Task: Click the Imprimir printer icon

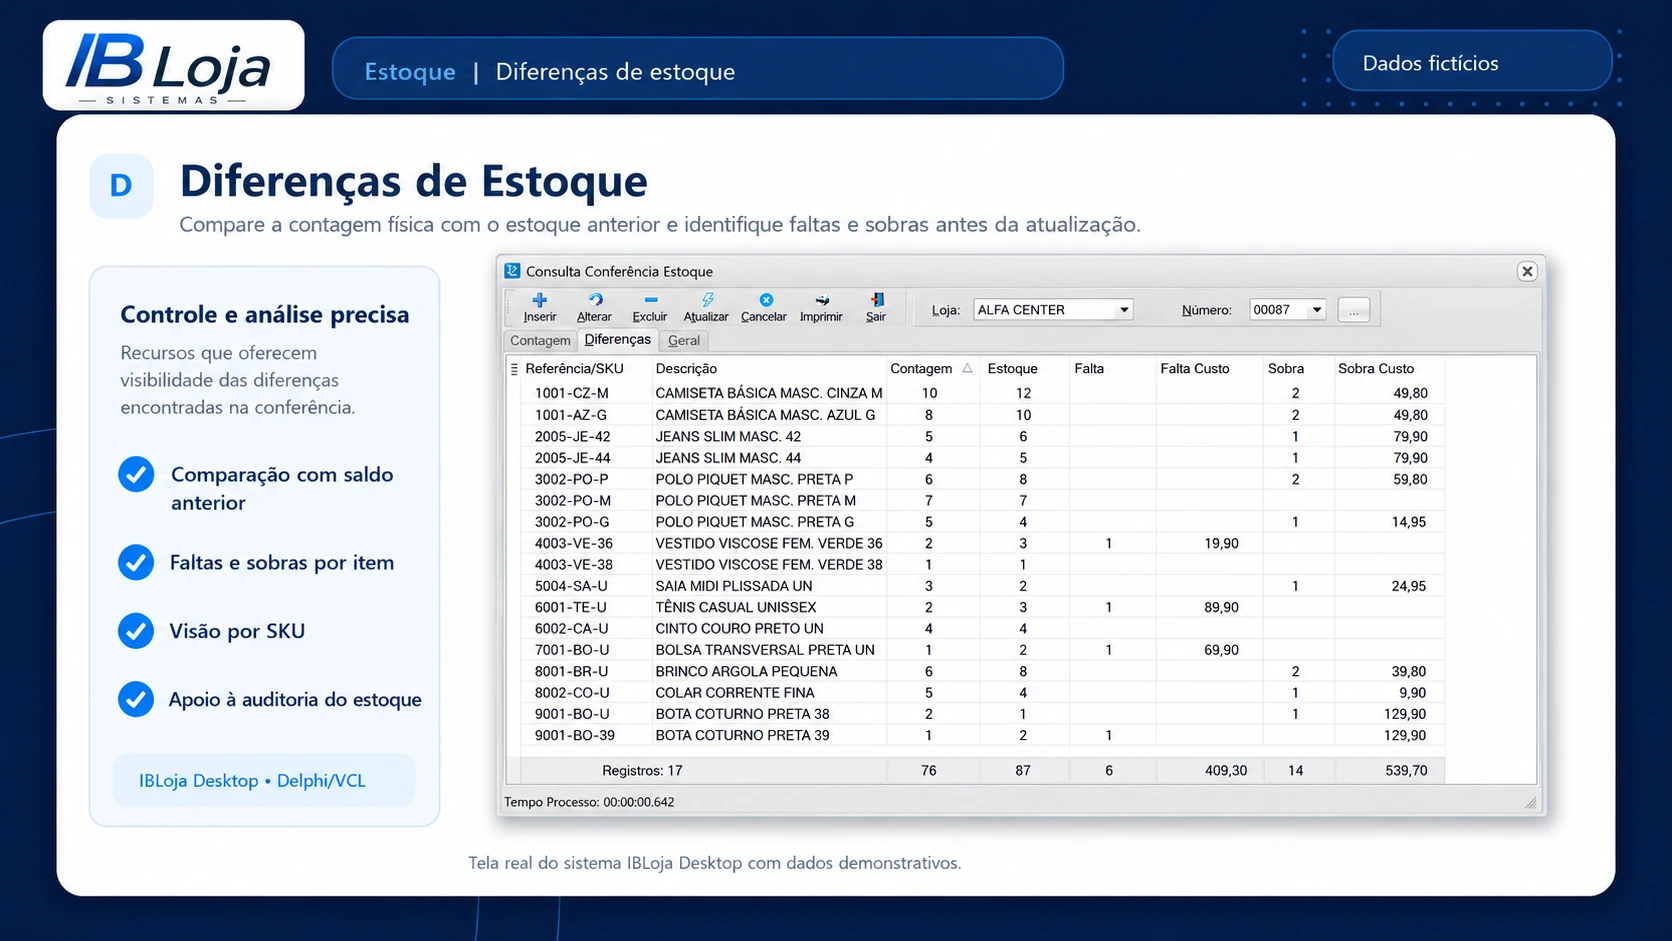Action: pyautogui.click(x=822, y=300)
